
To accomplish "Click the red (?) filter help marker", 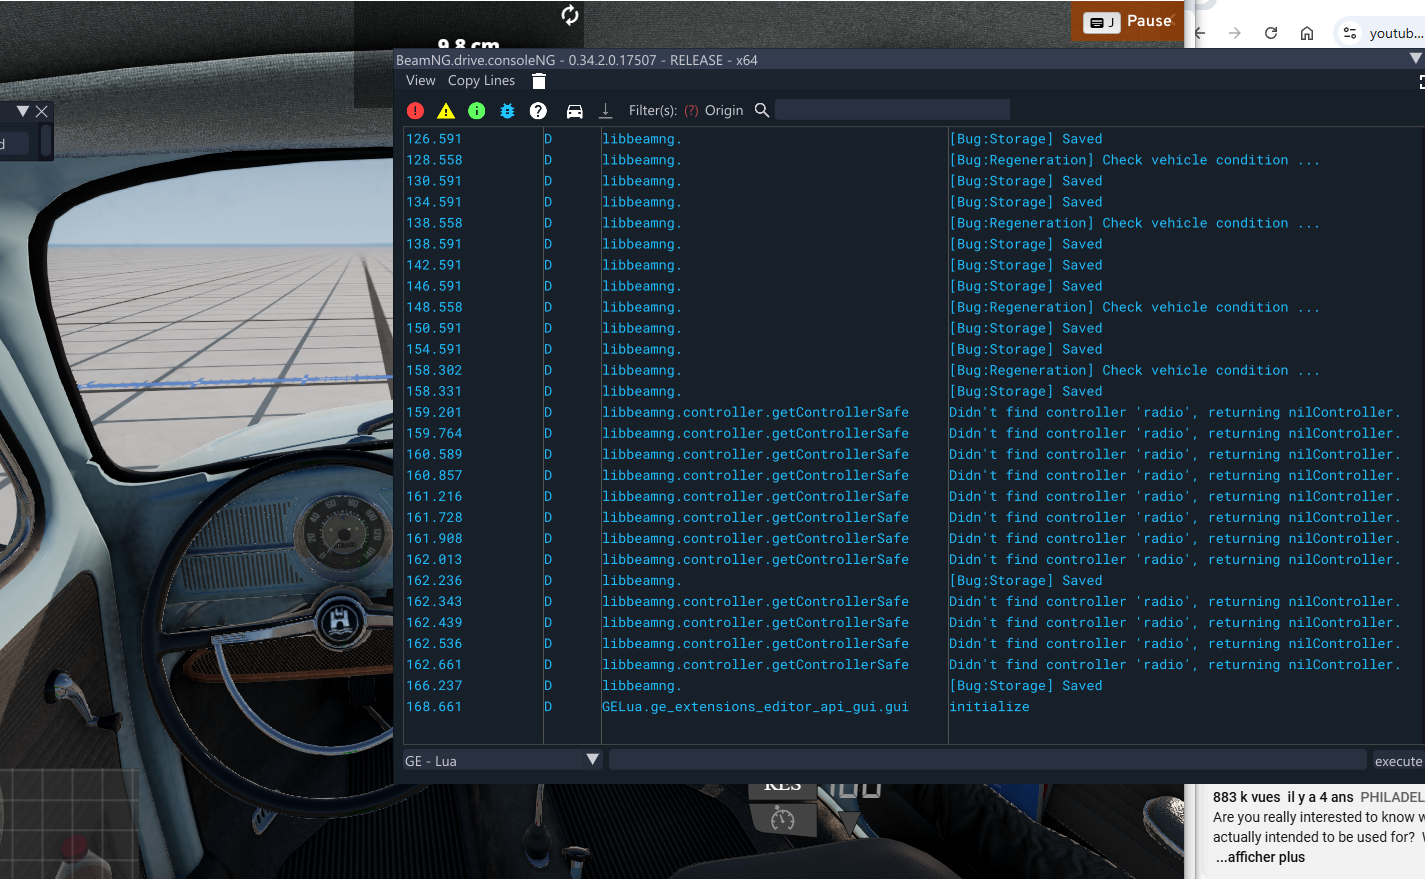I will pyautogui.click(x=691, y=111).
